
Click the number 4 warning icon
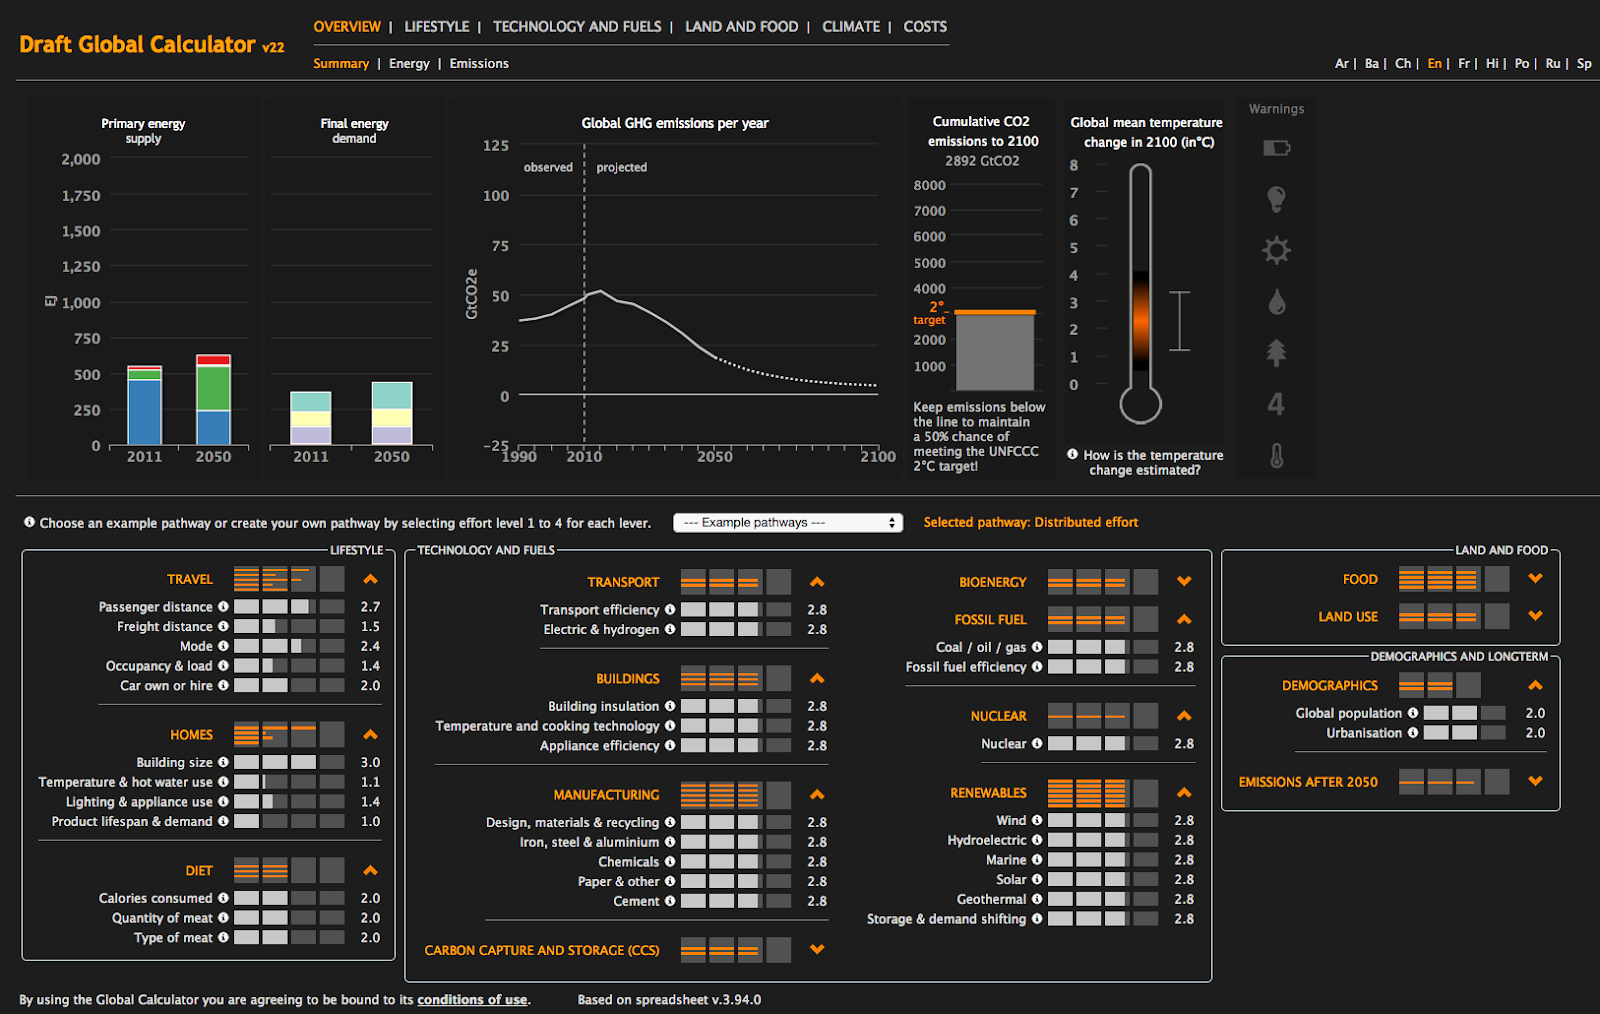click(1276, 404)
